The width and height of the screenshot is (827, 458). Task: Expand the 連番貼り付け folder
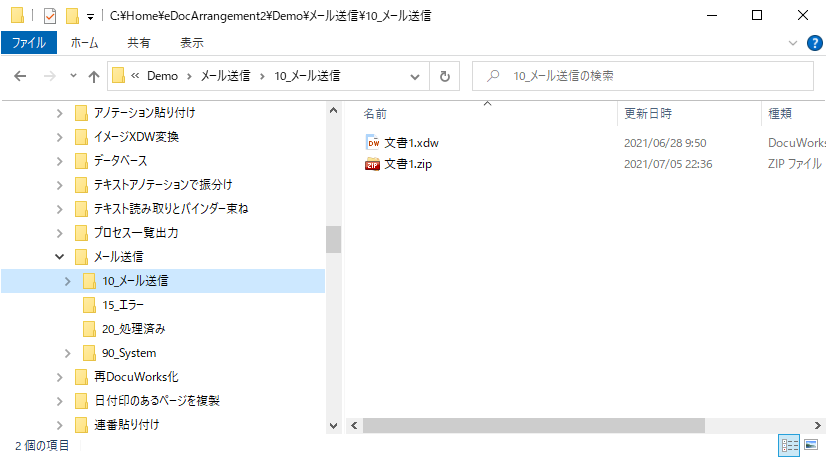60,425
